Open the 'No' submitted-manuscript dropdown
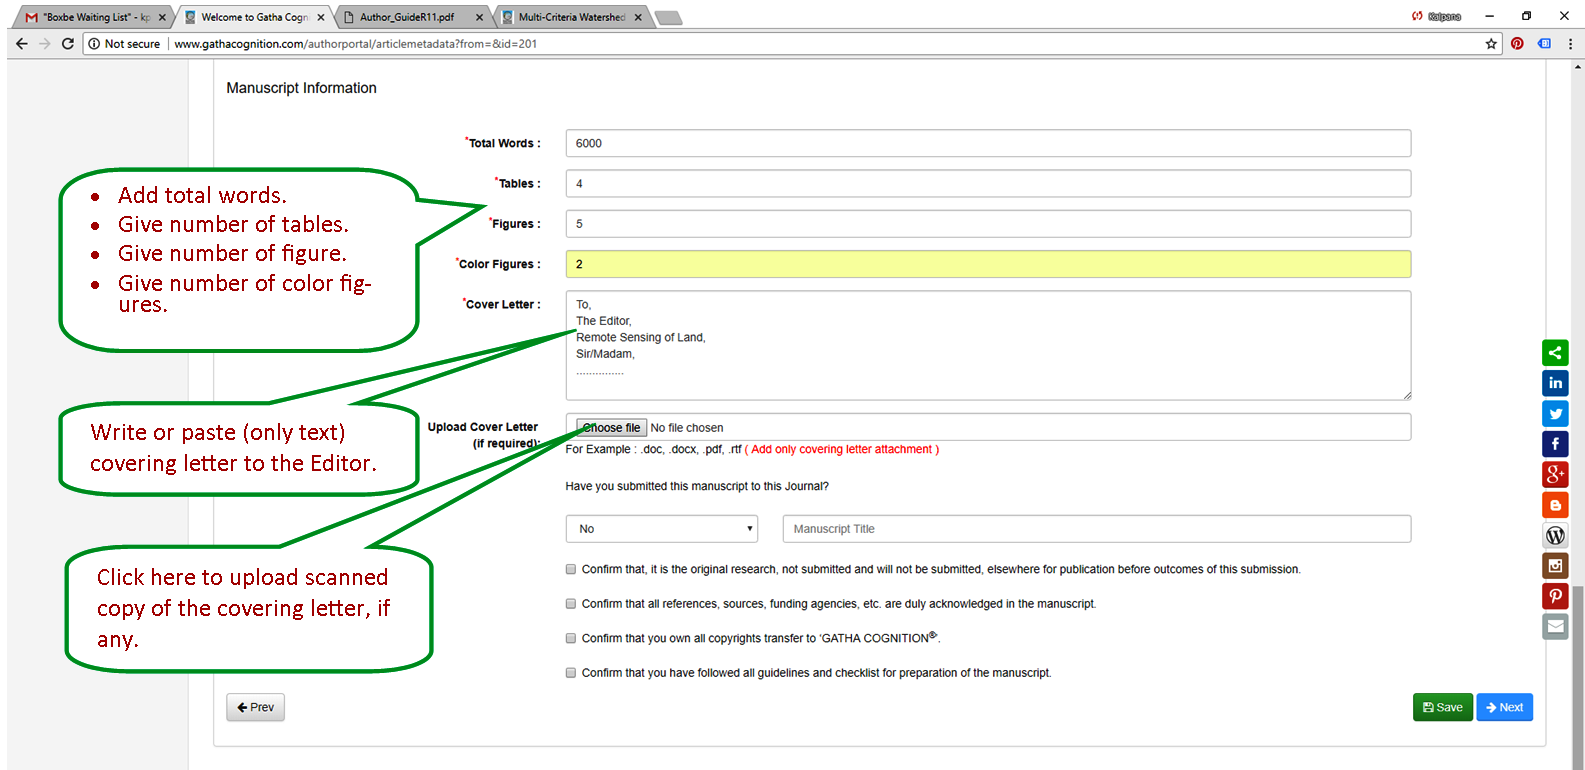 coord(661,529)
